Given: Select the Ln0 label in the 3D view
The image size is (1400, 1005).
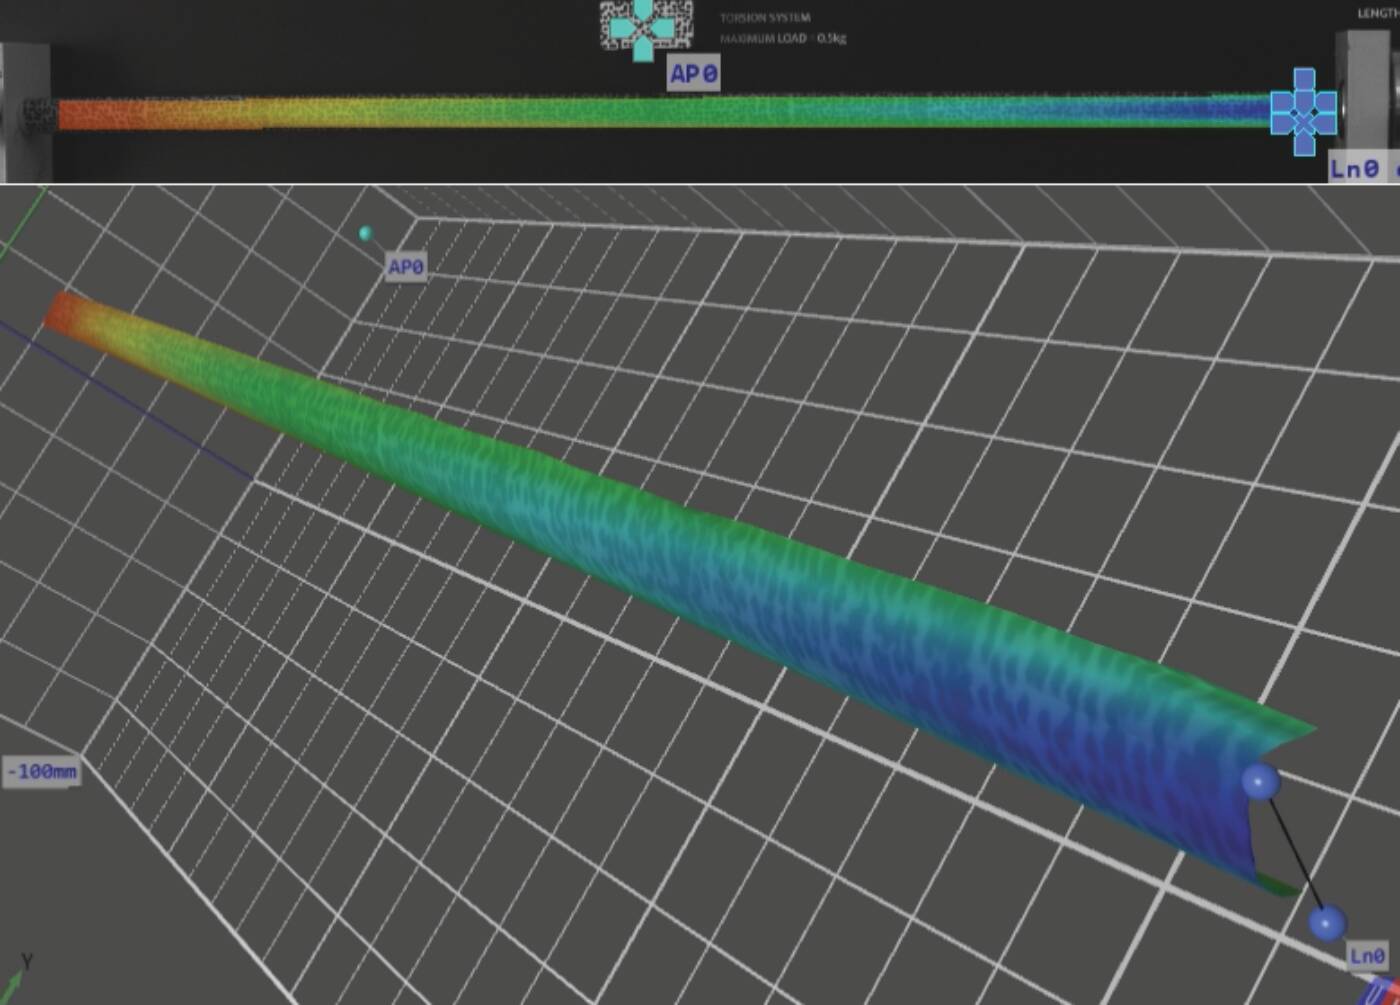Looking at the screenshot, I should (x=1367, y=955).
